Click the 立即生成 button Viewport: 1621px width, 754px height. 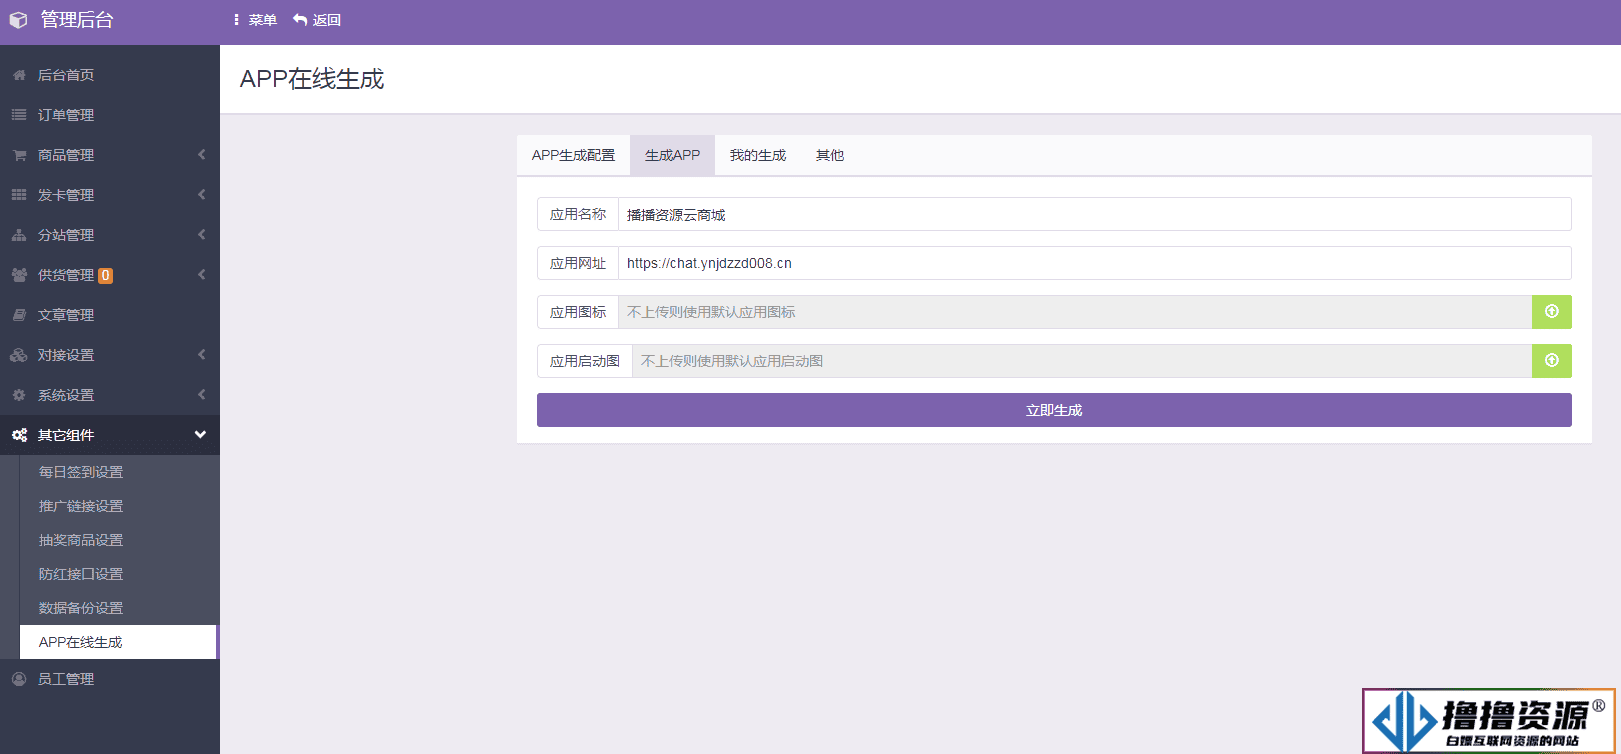pos(1054,410)
